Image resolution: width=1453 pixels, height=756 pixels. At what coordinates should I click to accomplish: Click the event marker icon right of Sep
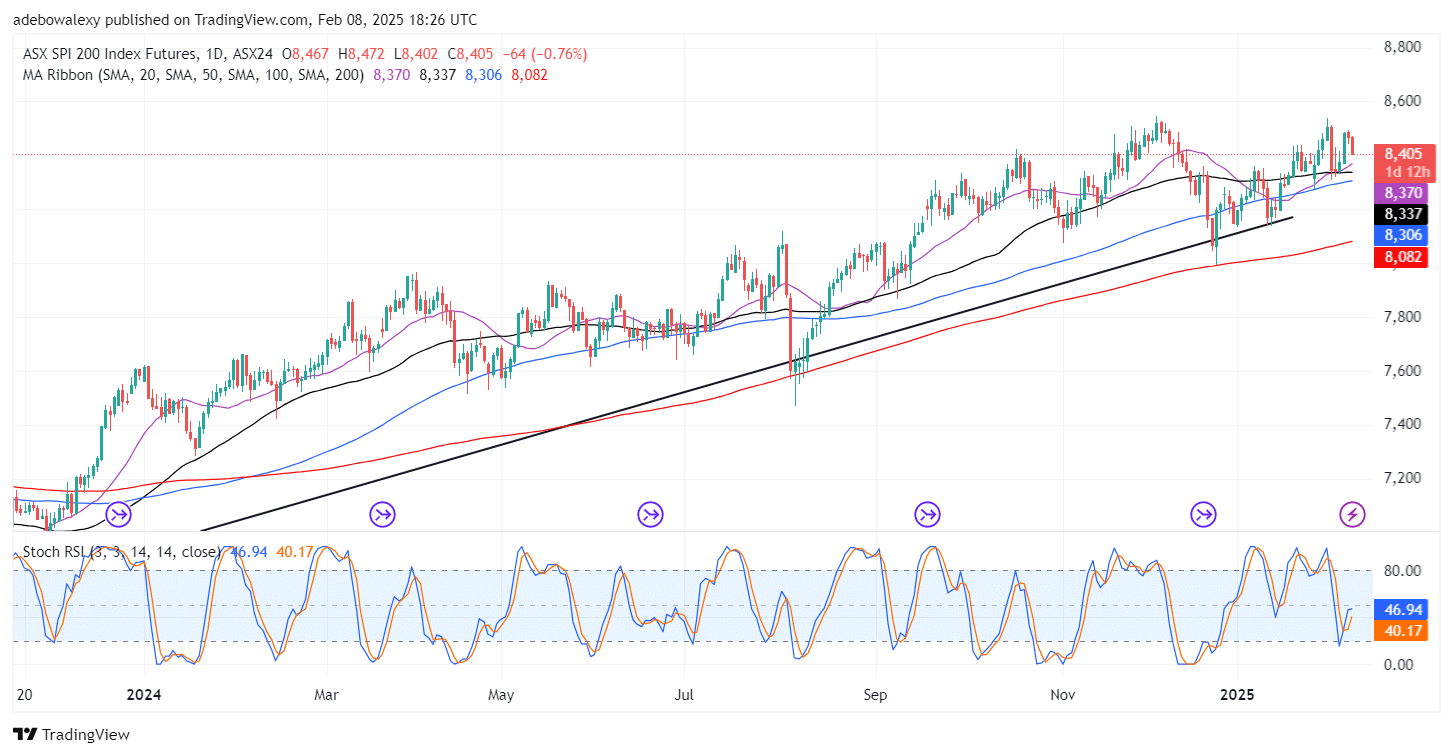tap(927, 515)
